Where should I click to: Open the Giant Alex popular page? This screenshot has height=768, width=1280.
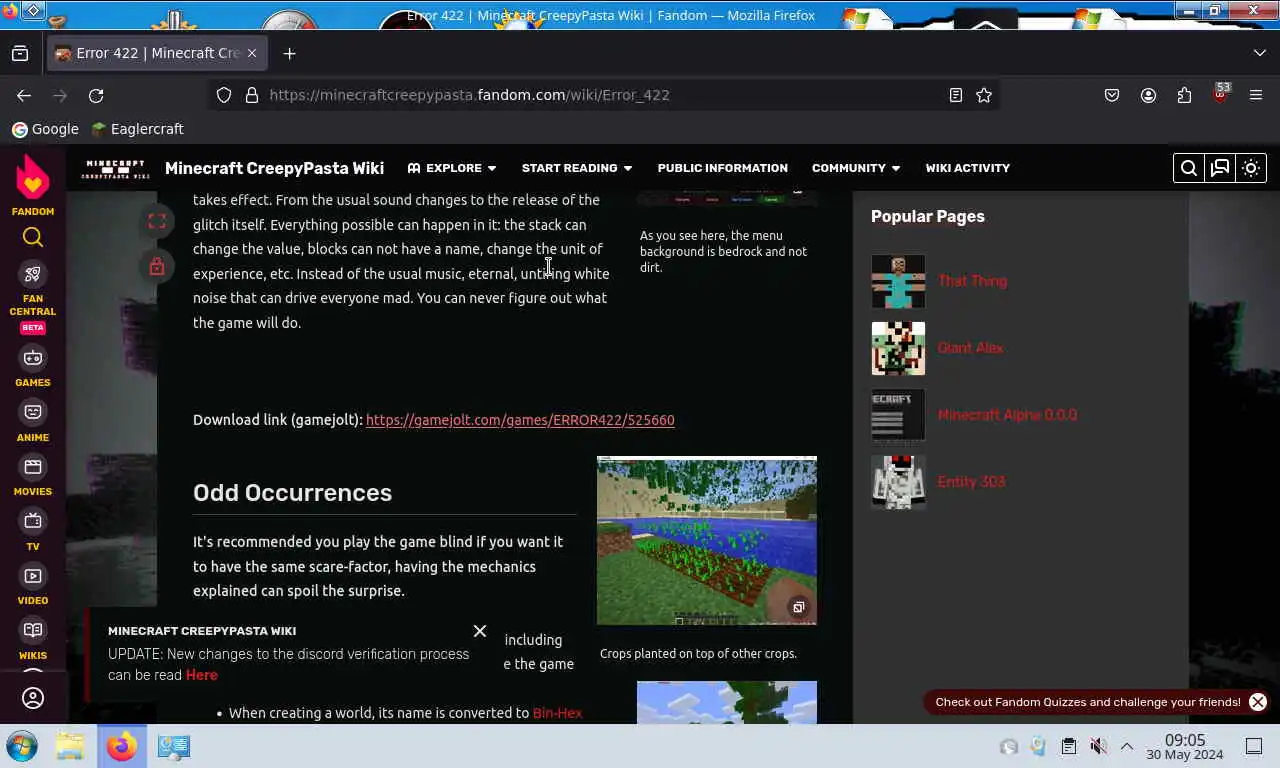pos(970,348)
